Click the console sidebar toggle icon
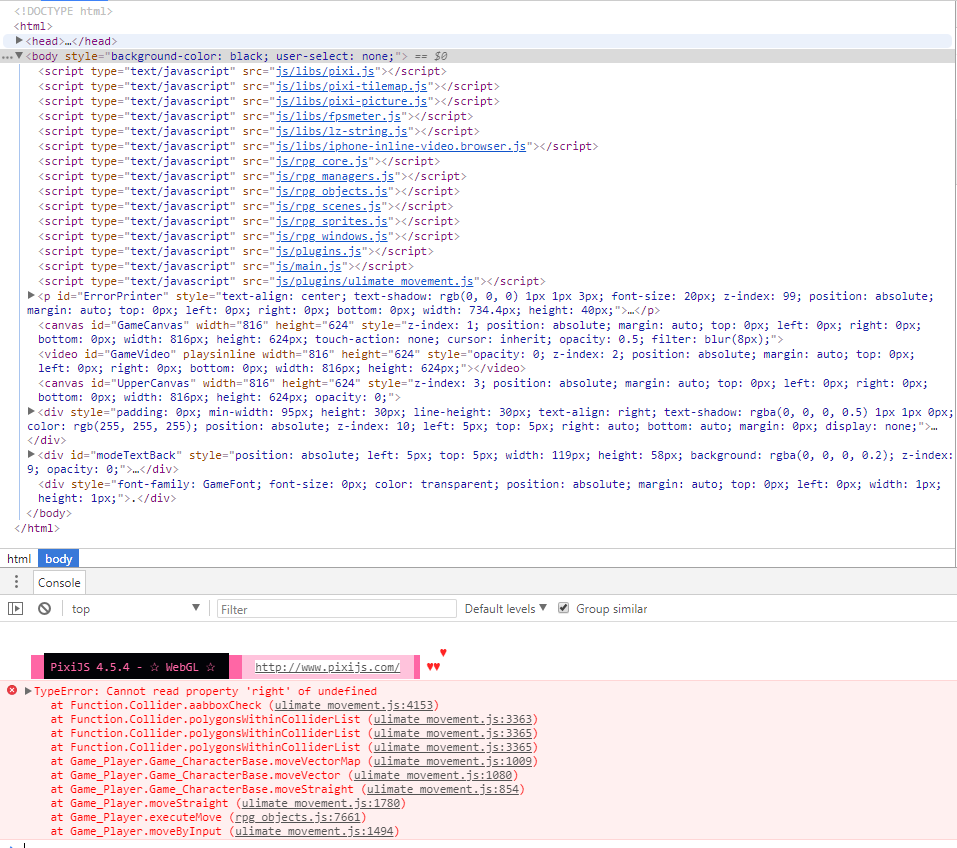The width and height of the screenshot is (957, 848). 15,609
